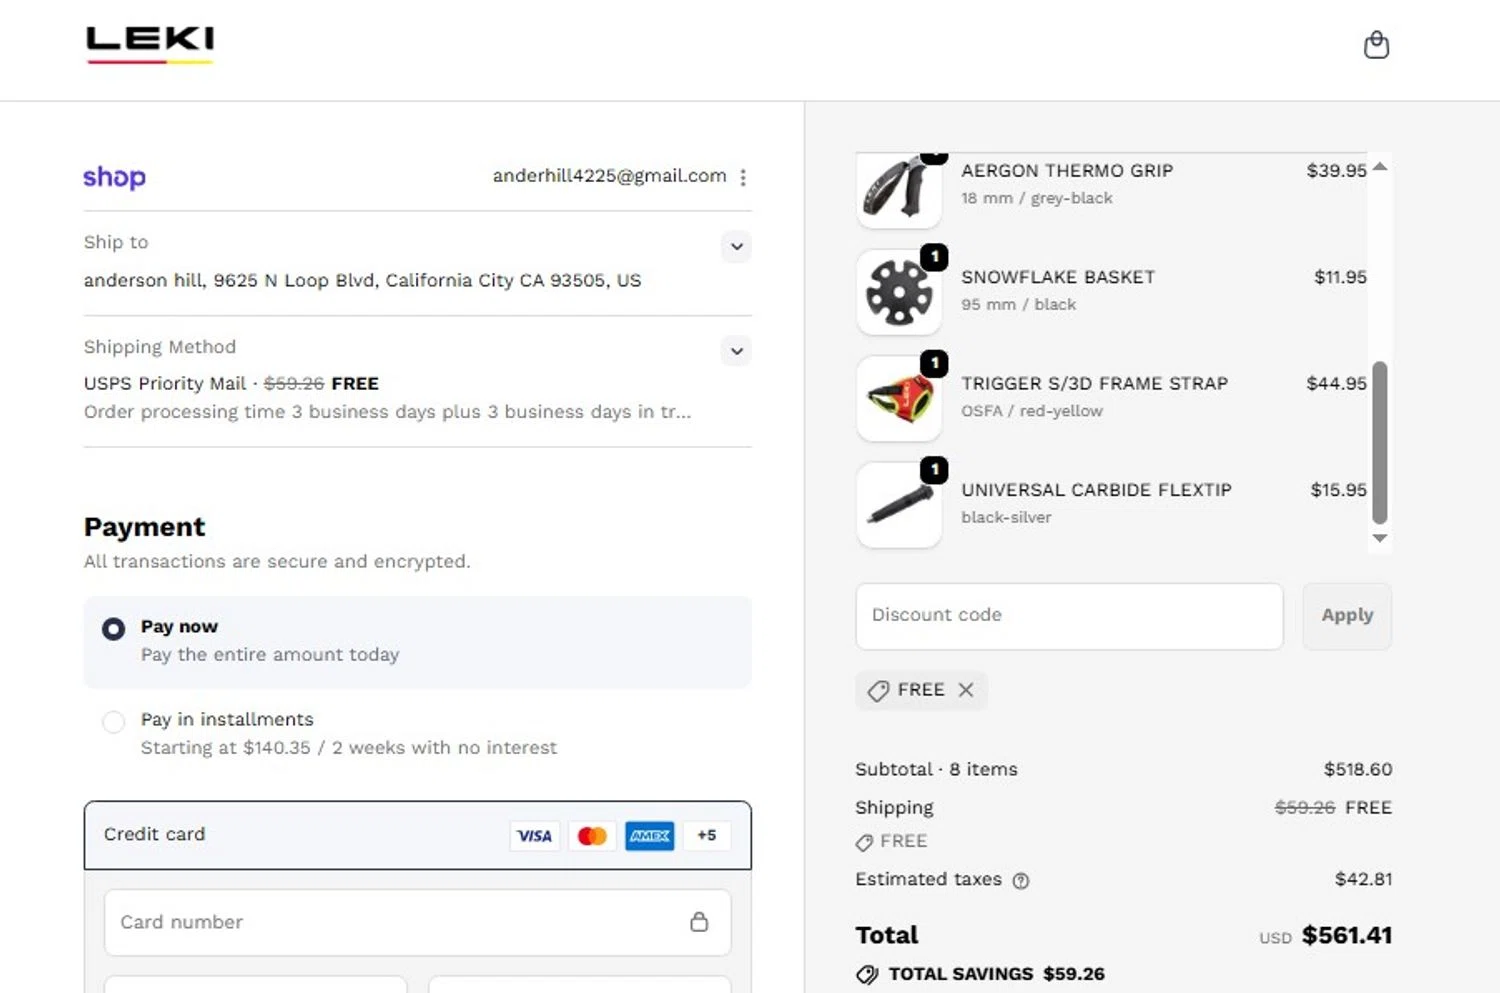Focus the Discount code field
This screenshot has width=1500, height=993.
click(1069, 616)
